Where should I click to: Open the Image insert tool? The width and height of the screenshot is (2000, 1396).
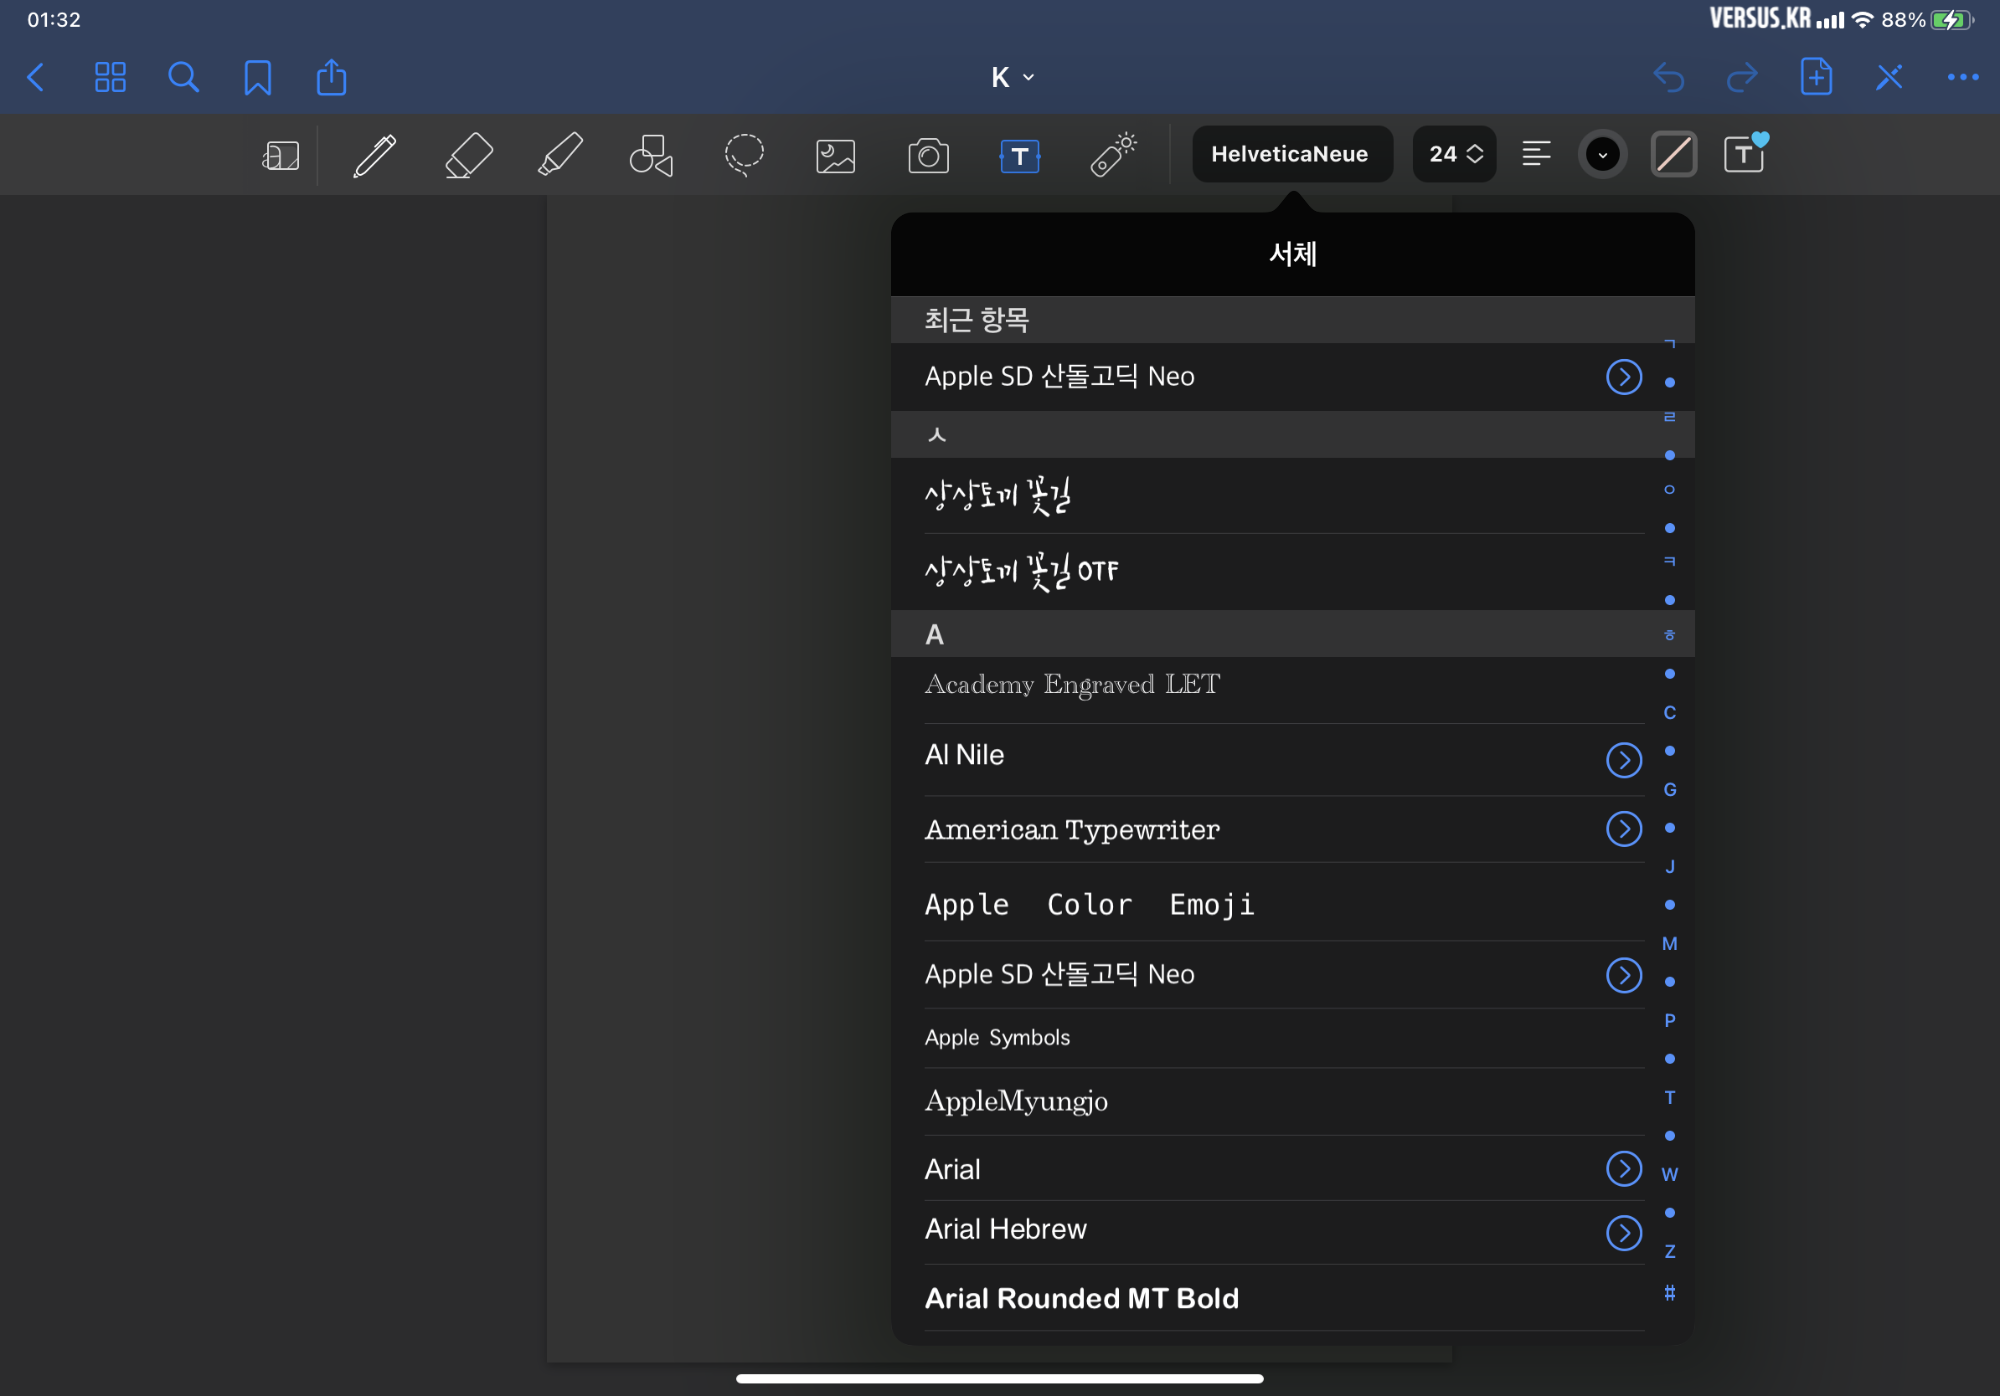(x=836, y=155)
